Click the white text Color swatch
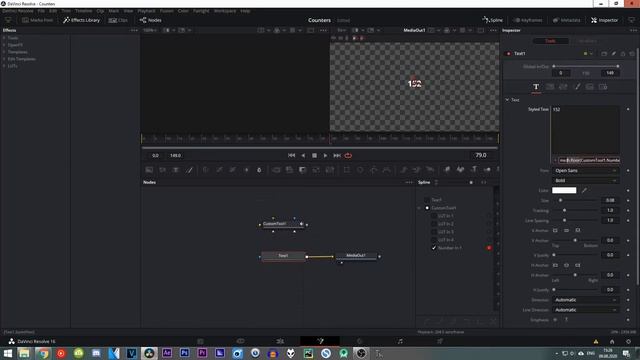This screenshot has height=360, width=640. (x=564, y=190)
